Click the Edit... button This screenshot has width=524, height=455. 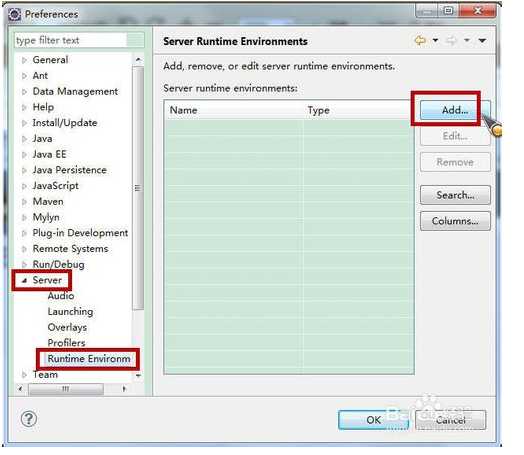coord(455,136)
